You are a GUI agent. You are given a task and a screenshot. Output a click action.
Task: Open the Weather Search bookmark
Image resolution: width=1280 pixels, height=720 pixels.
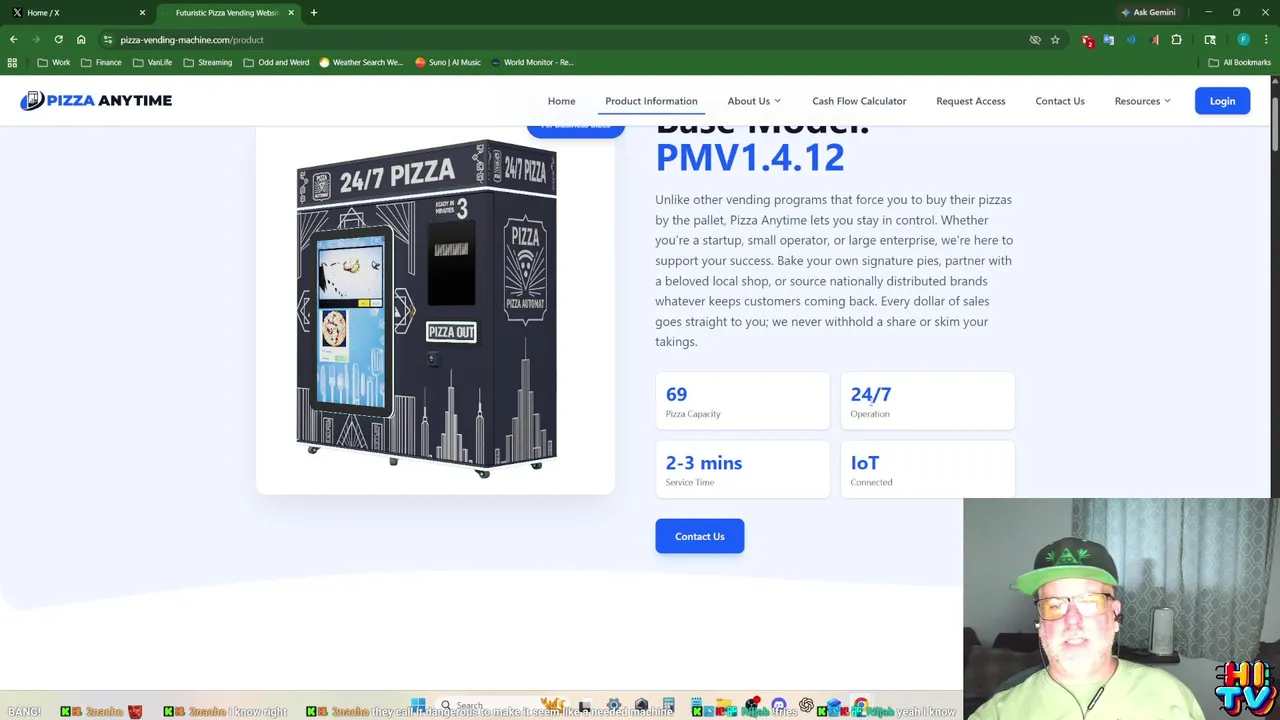(361, 62)
